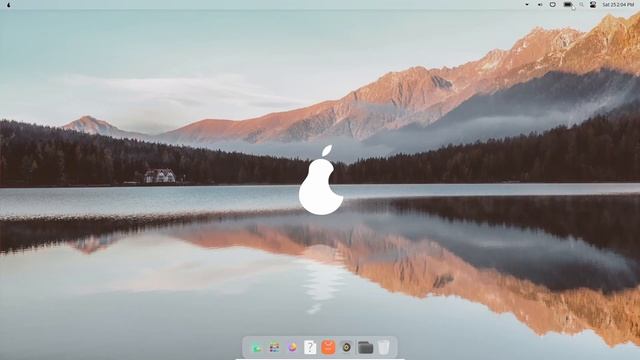This screenshot has width=640, height=360.
Task: Open the orange app store icon in dock
Action: pyautogui.click(x=328, y=347)
